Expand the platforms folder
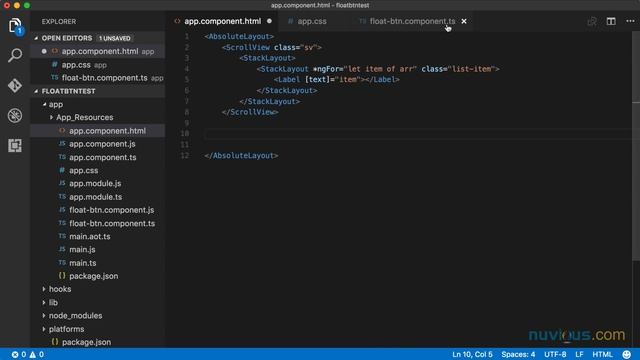Screen dimensions: 640x360 point(44,329)
